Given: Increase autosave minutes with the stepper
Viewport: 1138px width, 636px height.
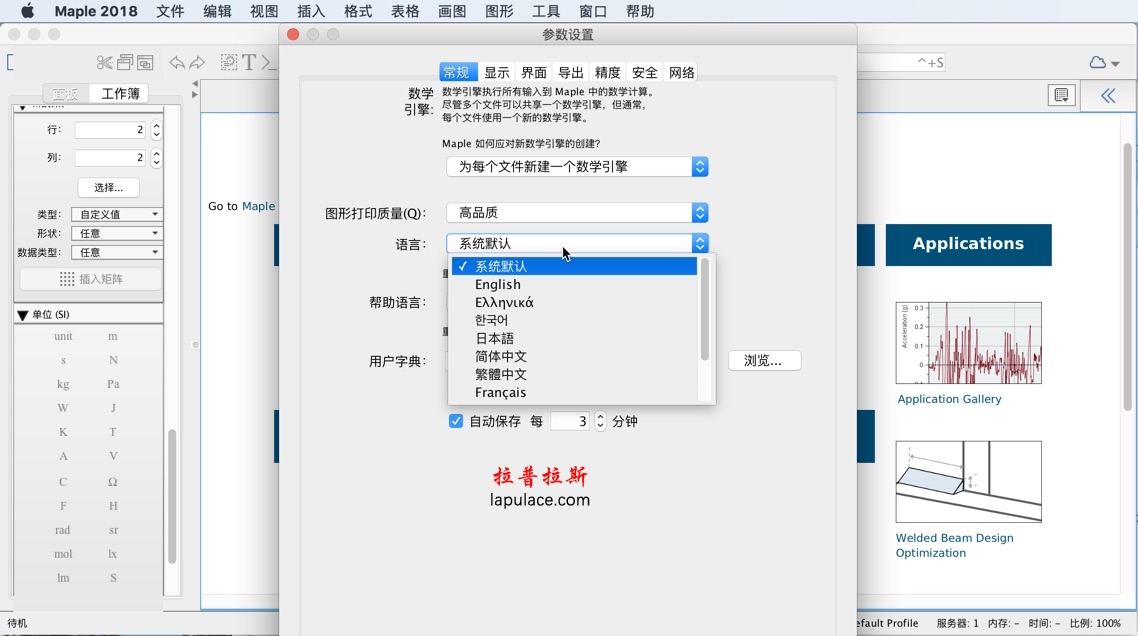Looking at the screenshot, I should pyautogui.click(x=600, y=415).
